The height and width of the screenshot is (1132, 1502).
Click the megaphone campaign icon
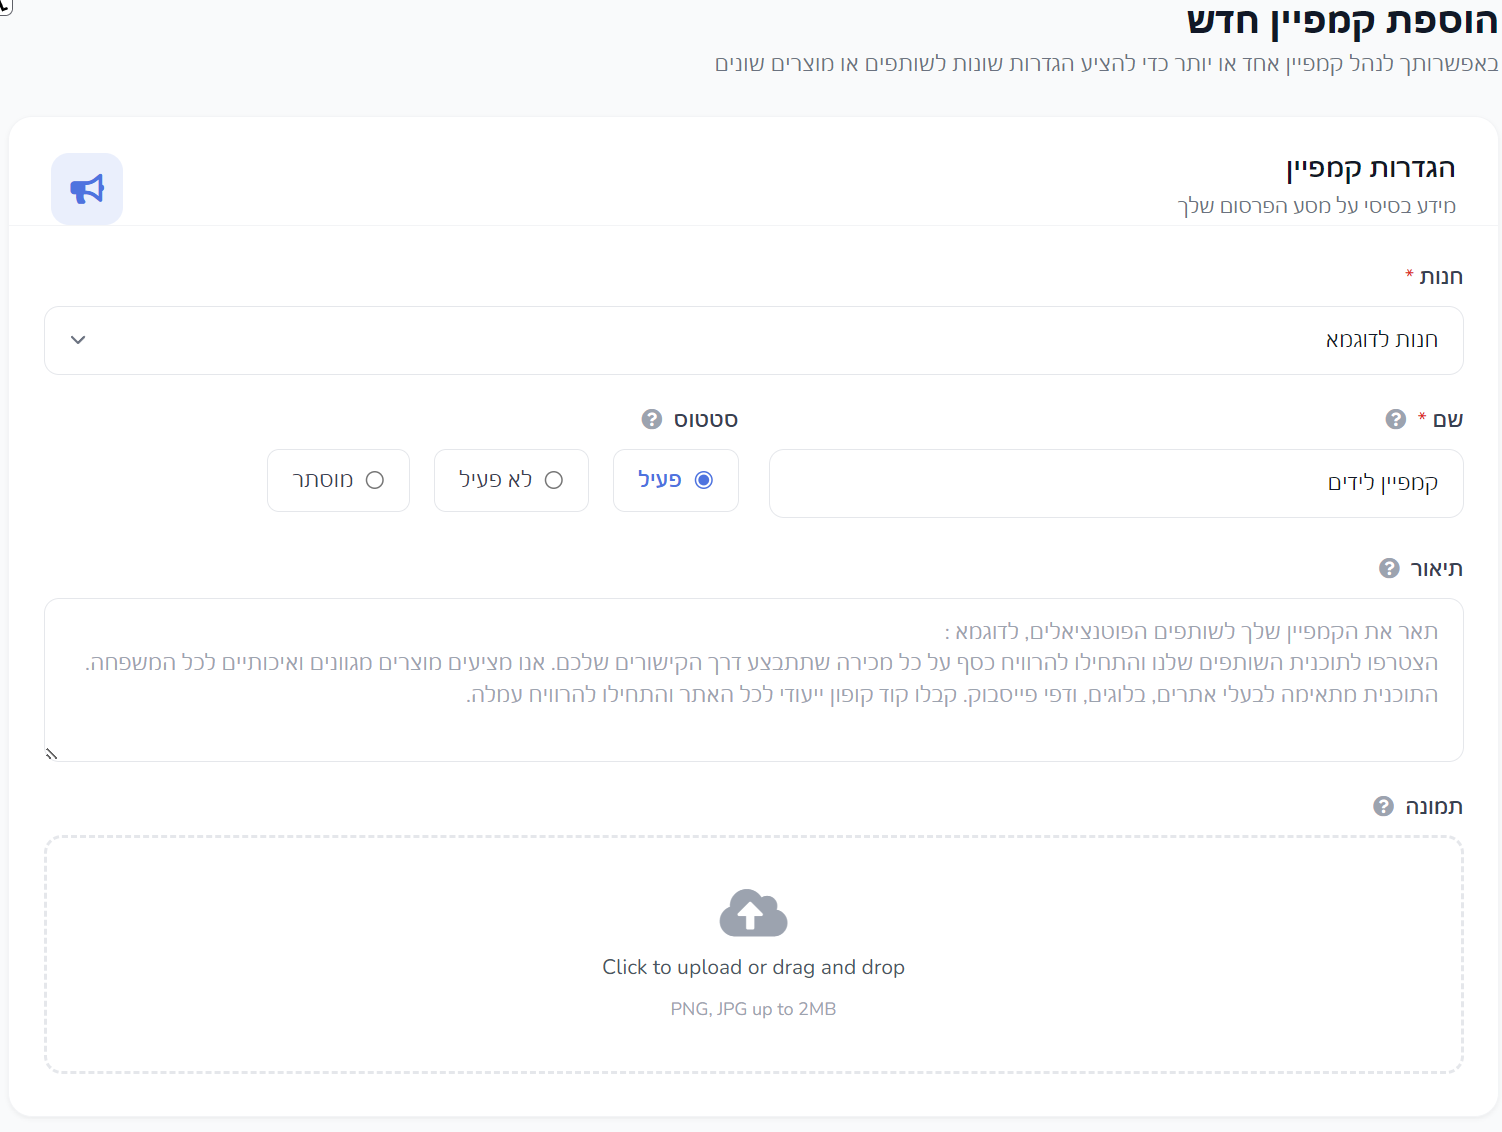[87, 189]
